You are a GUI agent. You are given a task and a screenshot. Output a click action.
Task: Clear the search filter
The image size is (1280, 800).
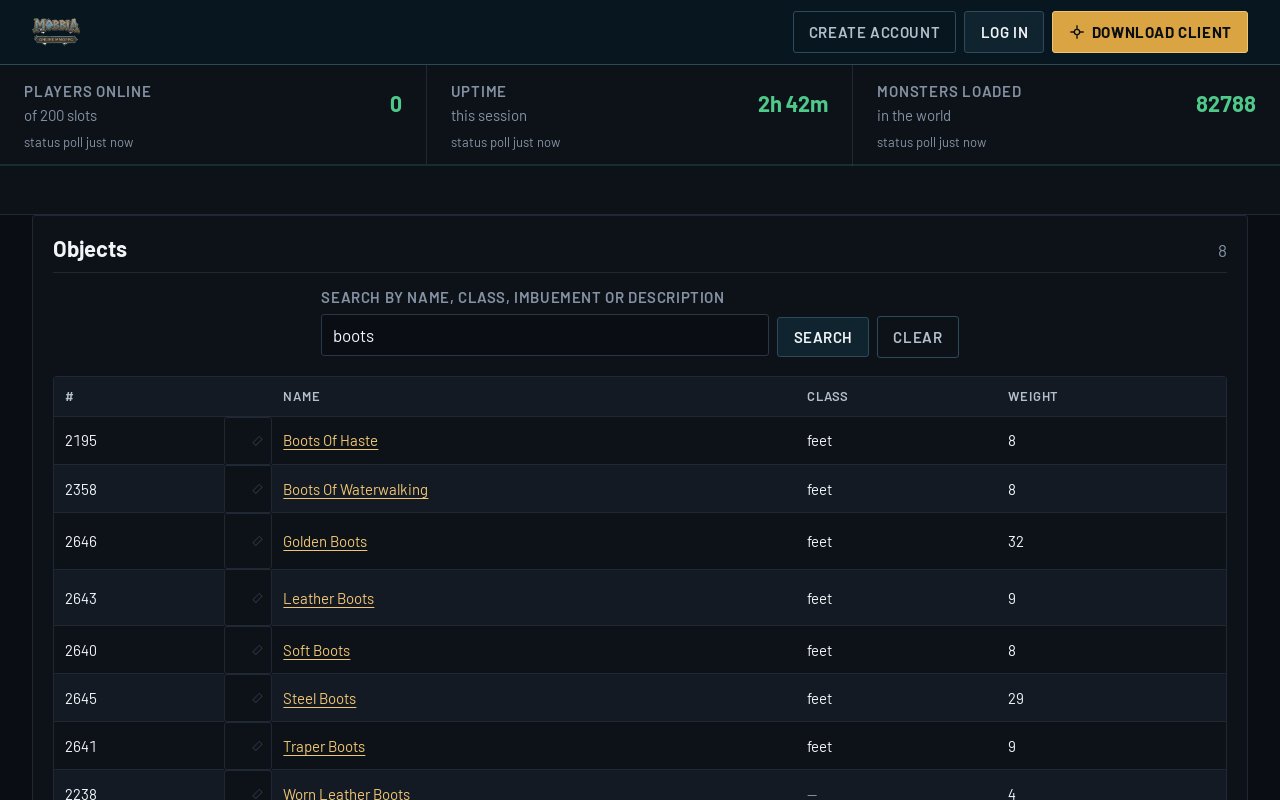pyautogui.click(x=918, y=337)
